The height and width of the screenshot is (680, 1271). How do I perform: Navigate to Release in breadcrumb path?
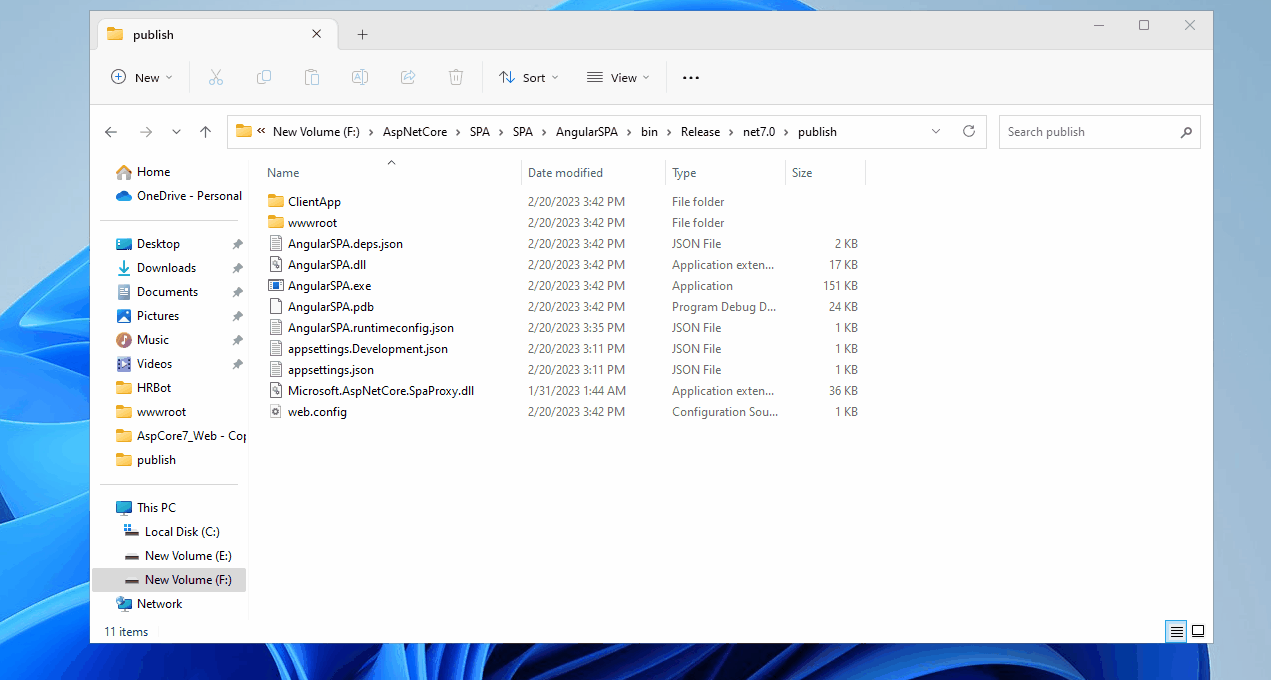(700, 131)
